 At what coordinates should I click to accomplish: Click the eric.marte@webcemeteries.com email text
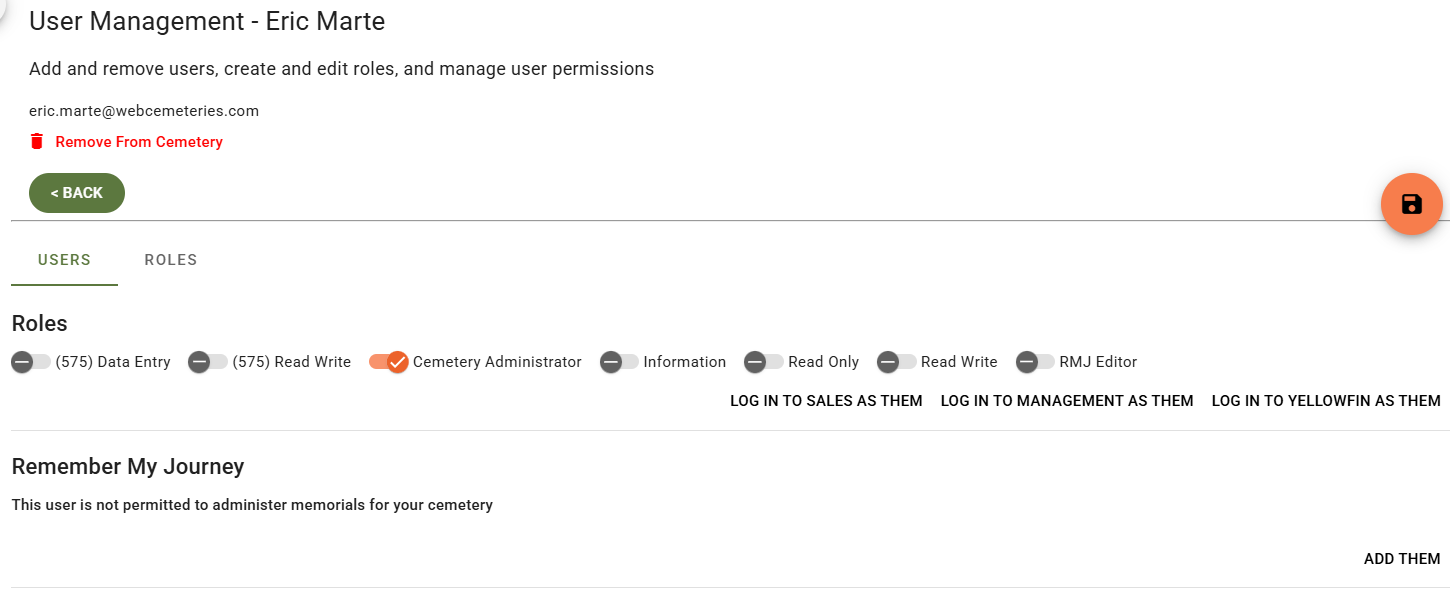144,111
